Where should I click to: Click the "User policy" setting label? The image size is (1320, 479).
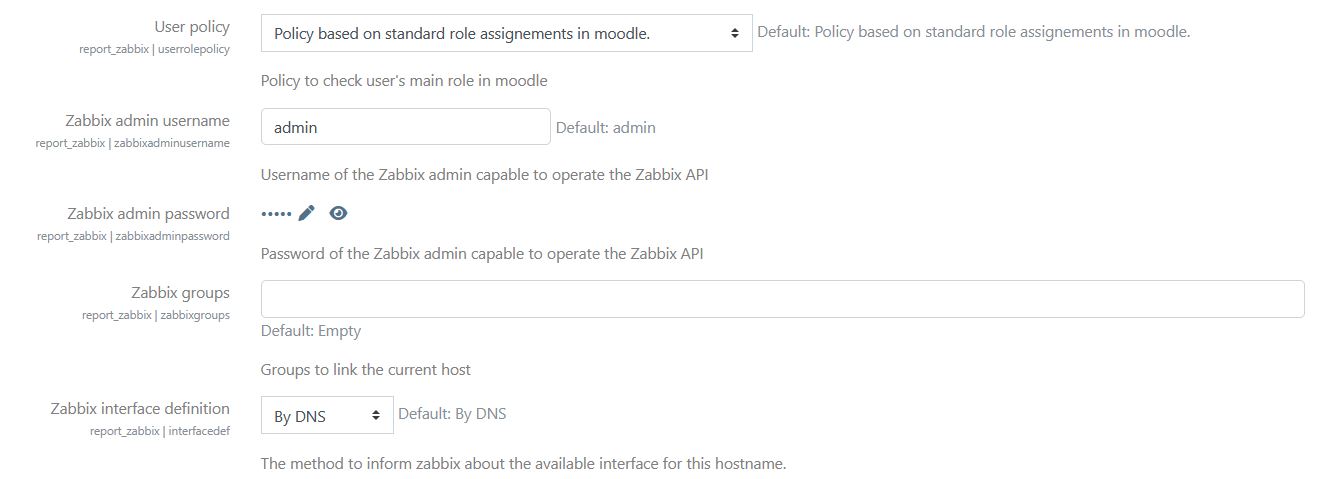(x=192, y=27)
